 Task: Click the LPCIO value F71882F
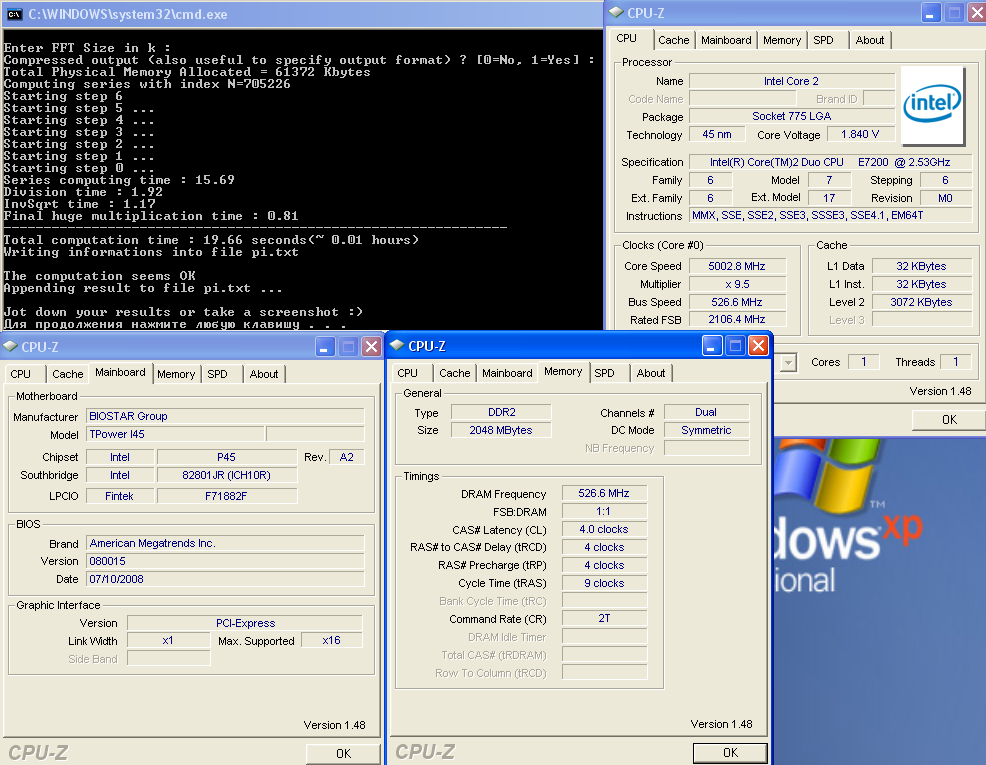coord(226,496)
